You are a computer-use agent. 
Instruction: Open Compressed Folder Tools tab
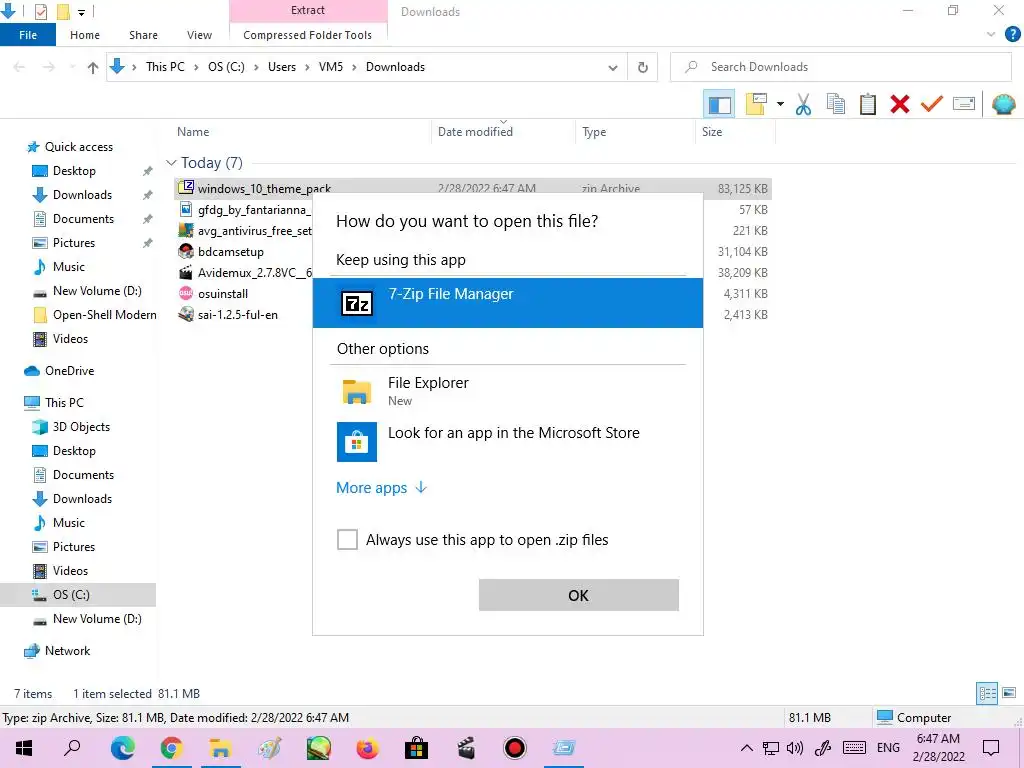[x=308, y=35]
